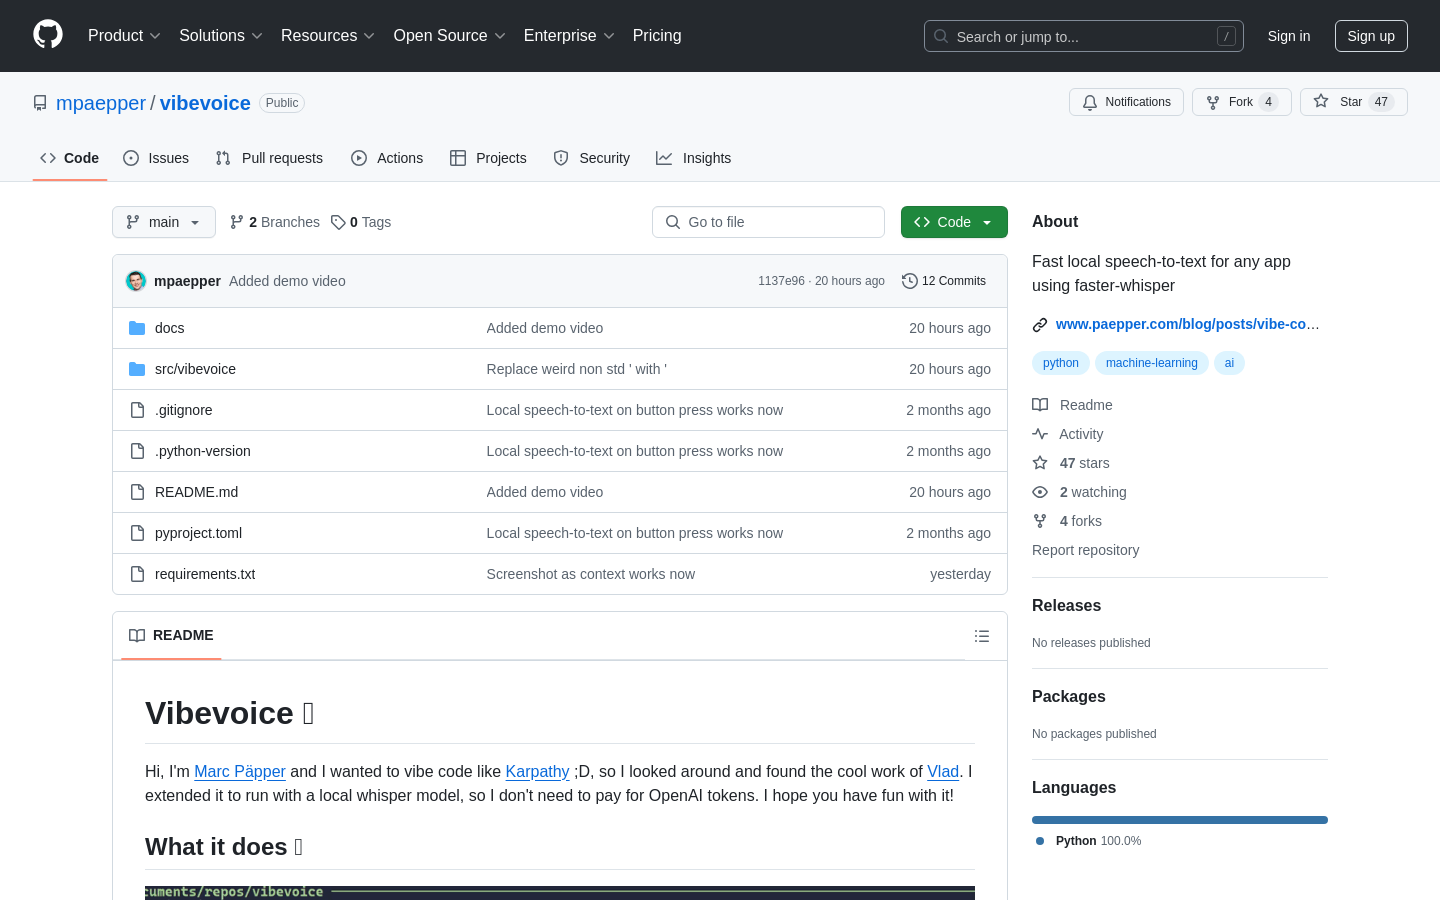Click the watching eye icon
This screenshot has width=1440, height=900.
[1040, 492]
